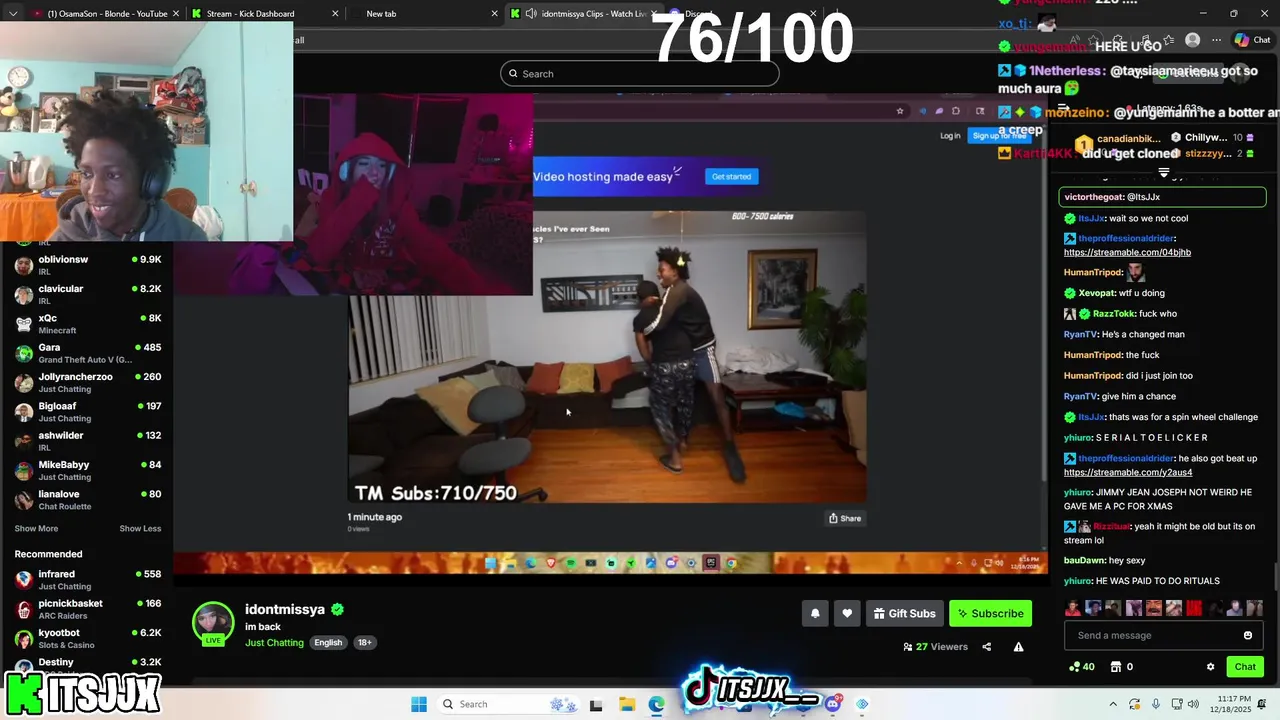Screen dimensions: 1280x720
Task: Collapse following list with Show Less
Action: point(140,528)
